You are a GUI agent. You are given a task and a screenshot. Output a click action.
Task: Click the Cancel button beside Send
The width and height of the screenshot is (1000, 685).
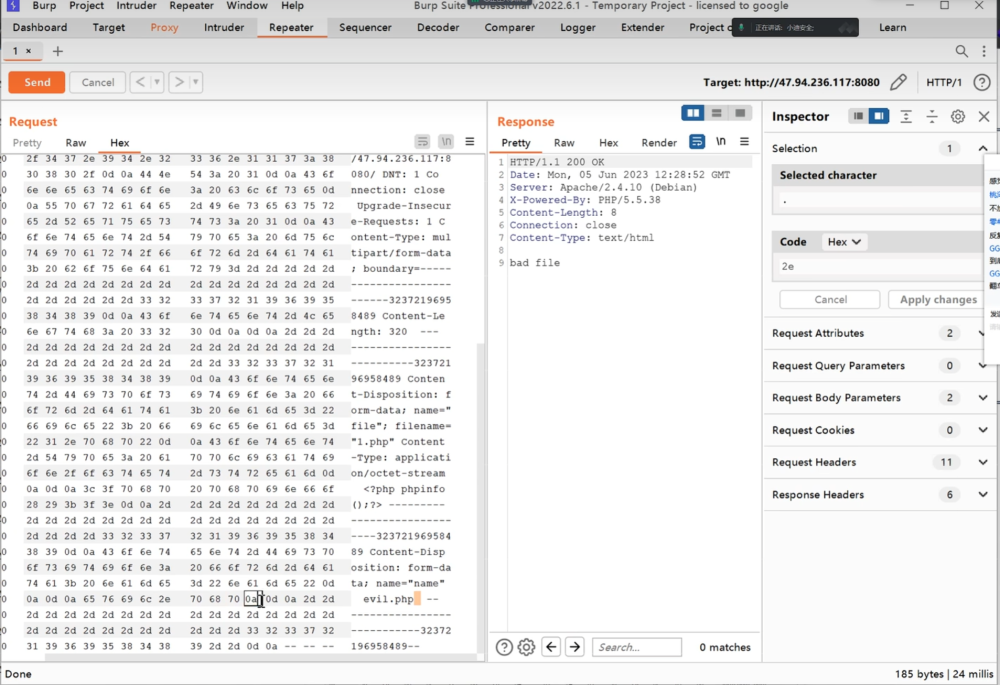click(x=98, y=82)
